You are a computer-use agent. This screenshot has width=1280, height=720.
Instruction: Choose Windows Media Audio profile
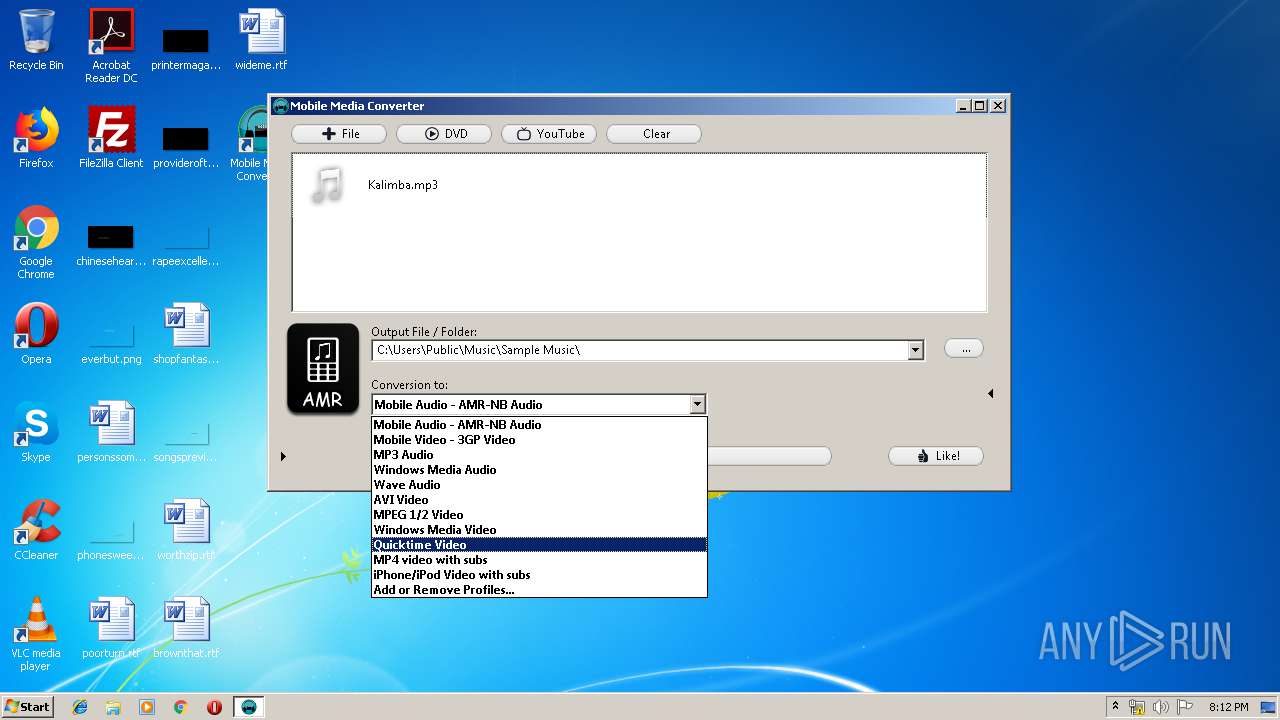coord(539,470)
